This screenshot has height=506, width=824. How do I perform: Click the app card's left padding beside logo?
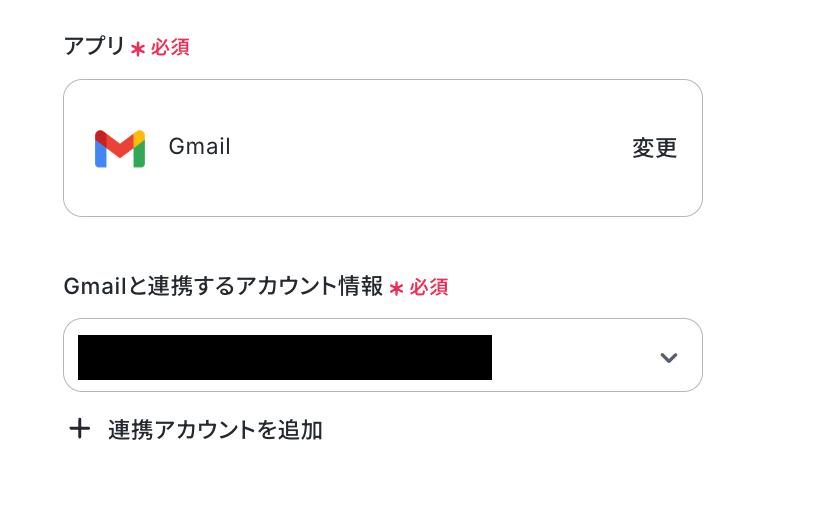78,148
